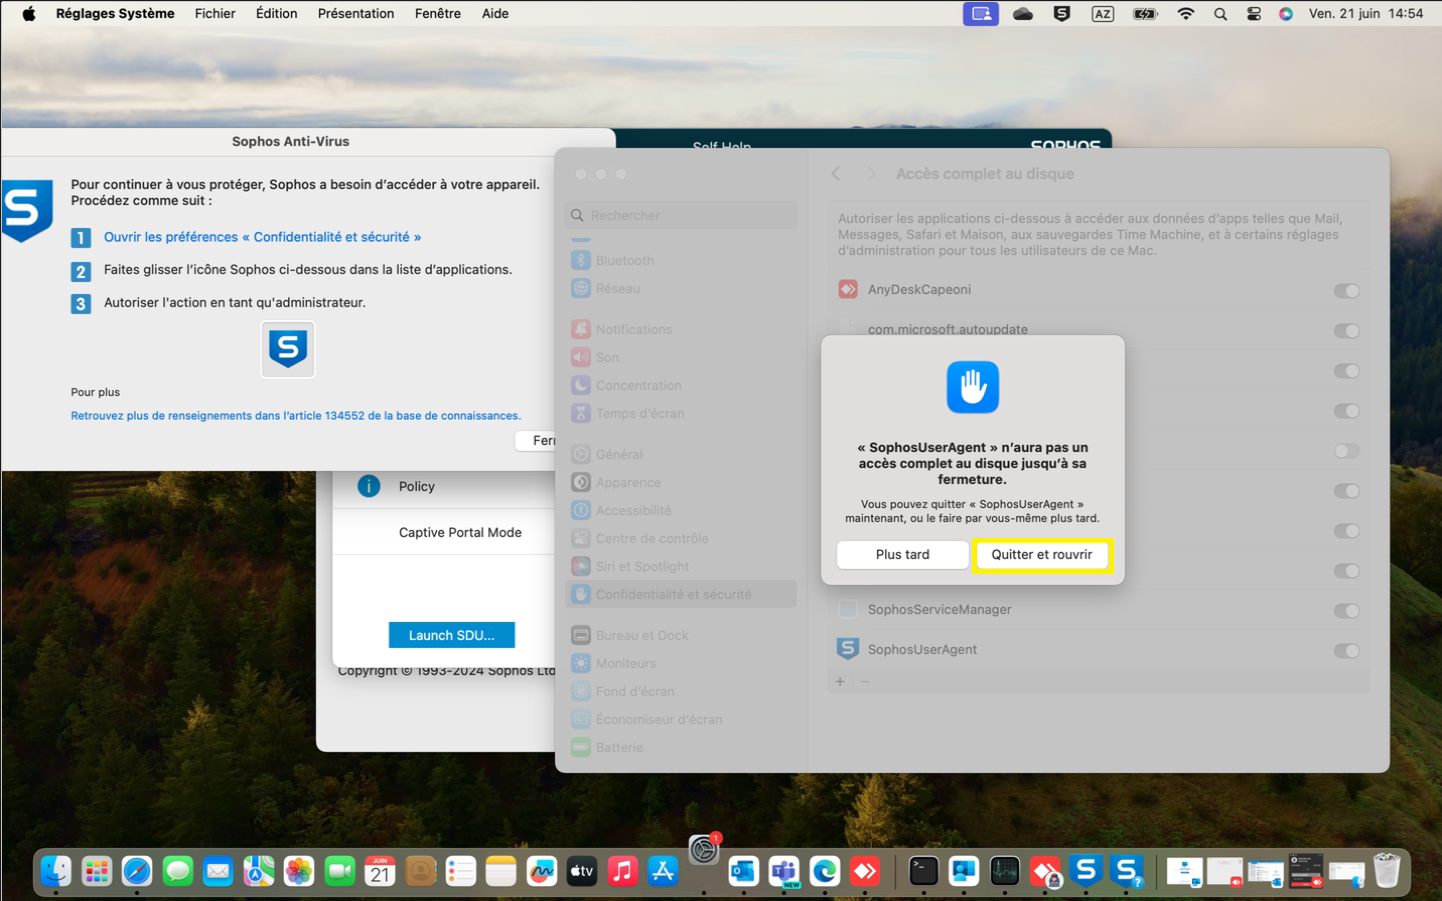Open the Wi-Fi status menu
Viewport: 1442px width, 901px height.
pos(1186,14)
